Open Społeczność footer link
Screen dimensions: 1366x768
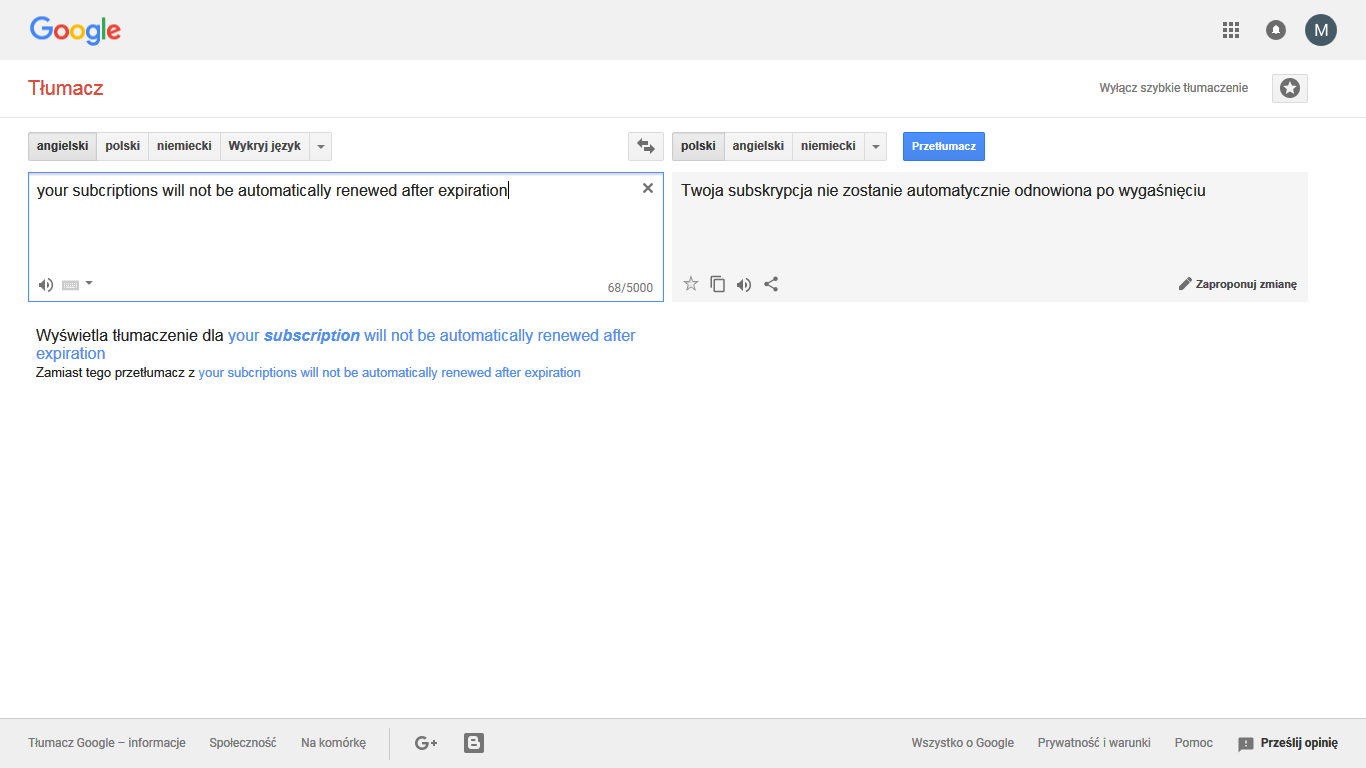(x=243, y=743)
